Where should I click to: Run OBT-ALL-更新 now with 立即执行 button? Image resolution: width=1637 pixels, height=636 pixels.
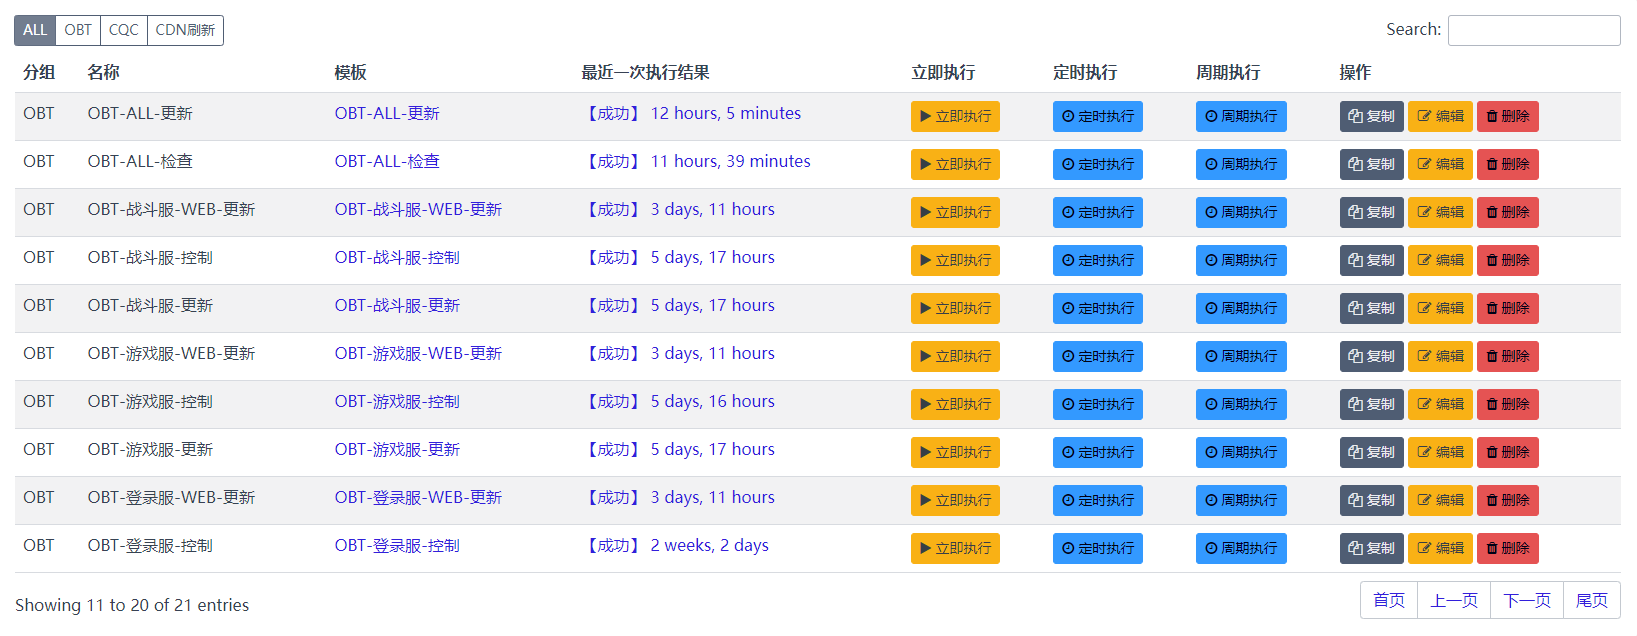coord(955,116)
